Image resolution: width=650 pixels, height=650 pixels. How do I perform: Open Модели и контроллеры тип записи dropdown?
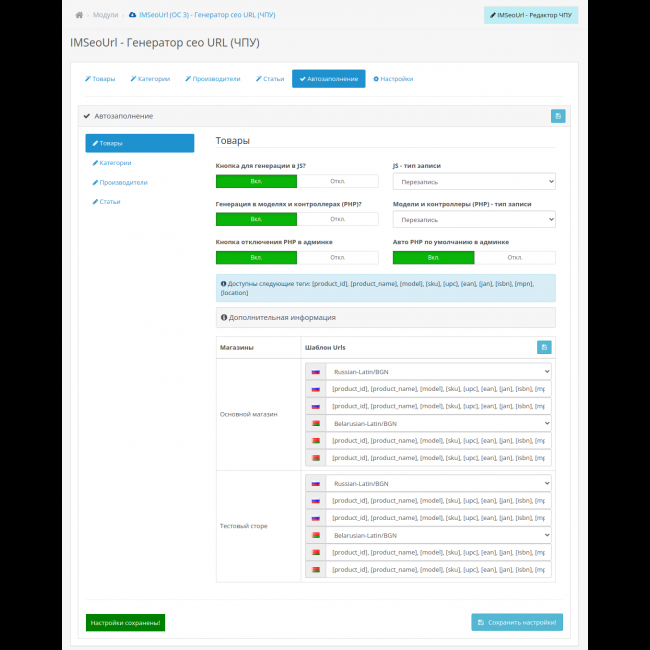(474, 219)
